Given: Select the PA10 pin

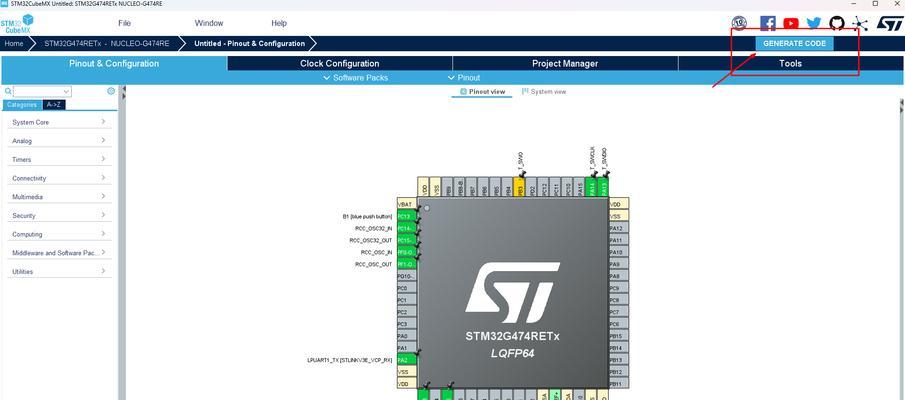Looking at the screenshot, I should coord(618,252).
